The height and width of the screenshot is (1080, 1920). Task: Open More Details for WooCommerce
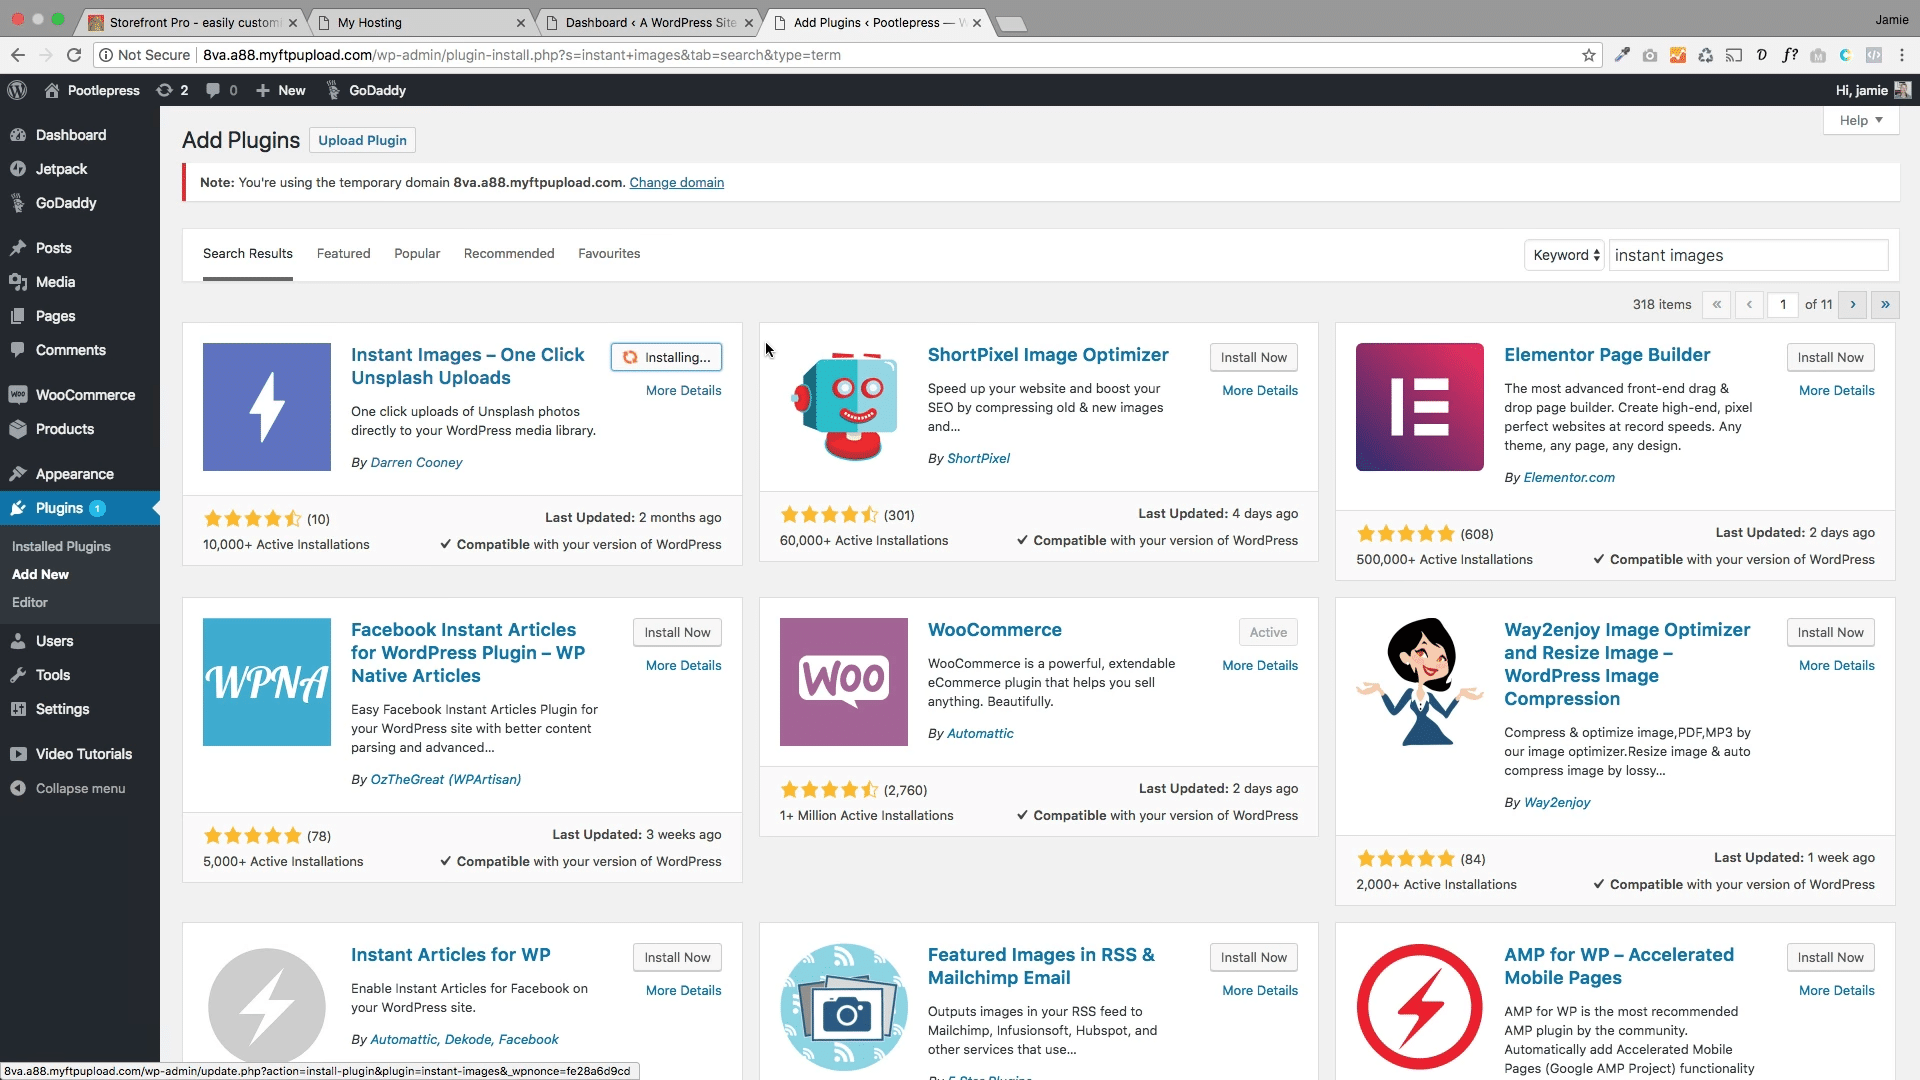(1260, 665)
